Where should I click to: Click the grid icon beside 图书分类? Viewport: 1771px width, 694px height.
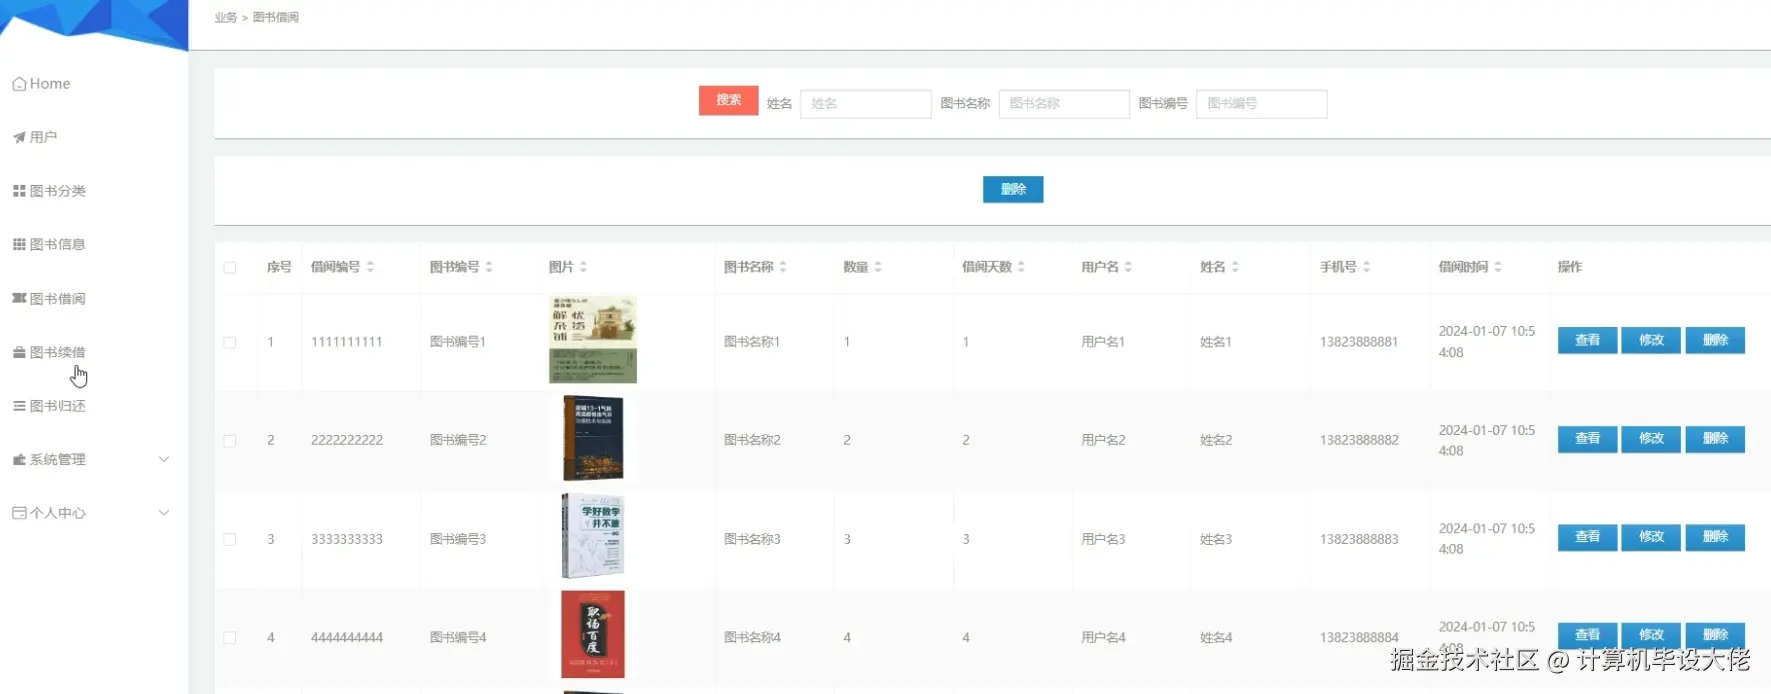pos(19,191)
